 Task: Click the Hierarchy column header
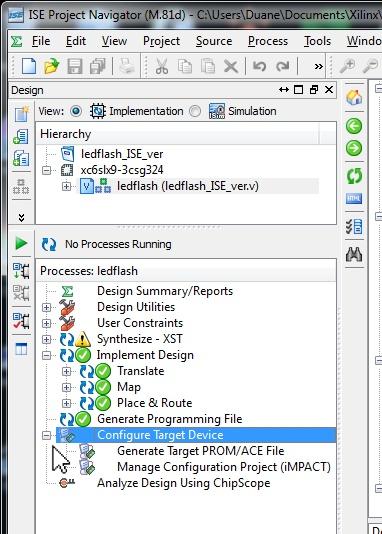coord(177,134)
